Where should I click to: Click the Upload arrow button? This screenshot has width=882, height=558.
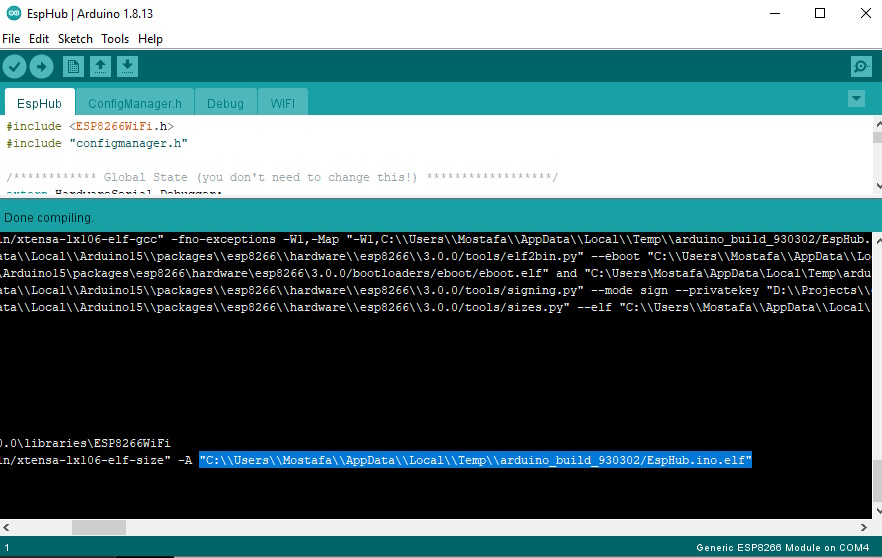[42, 67]
